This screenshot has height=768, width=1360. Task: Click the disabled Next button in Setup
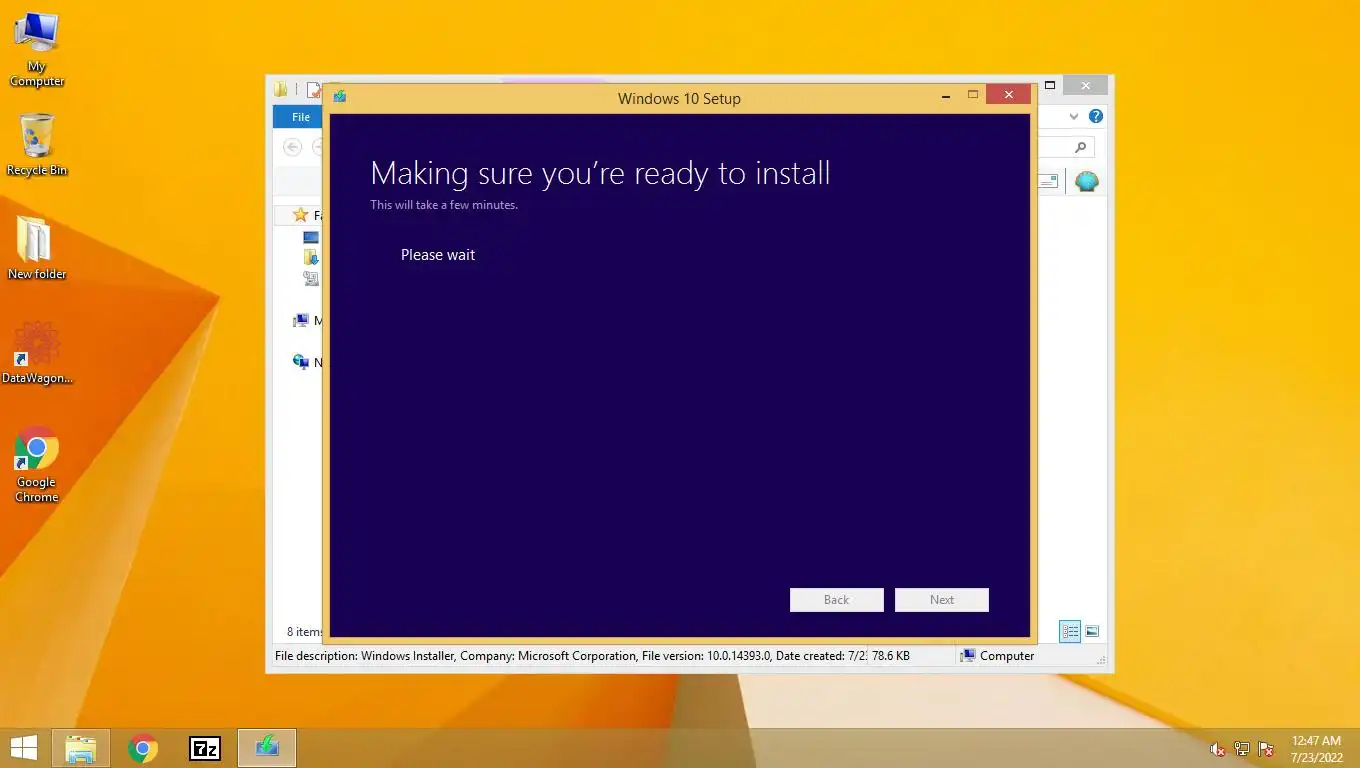942,600
